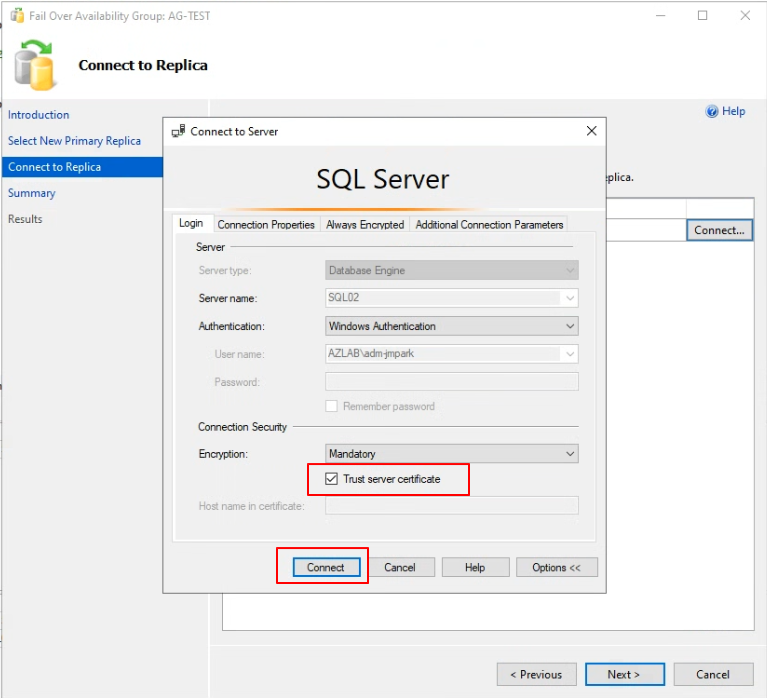Click Cancel in Connect to Server dialog
The height and width of the screenshot is (698, 767).
[x=400, y=567]
